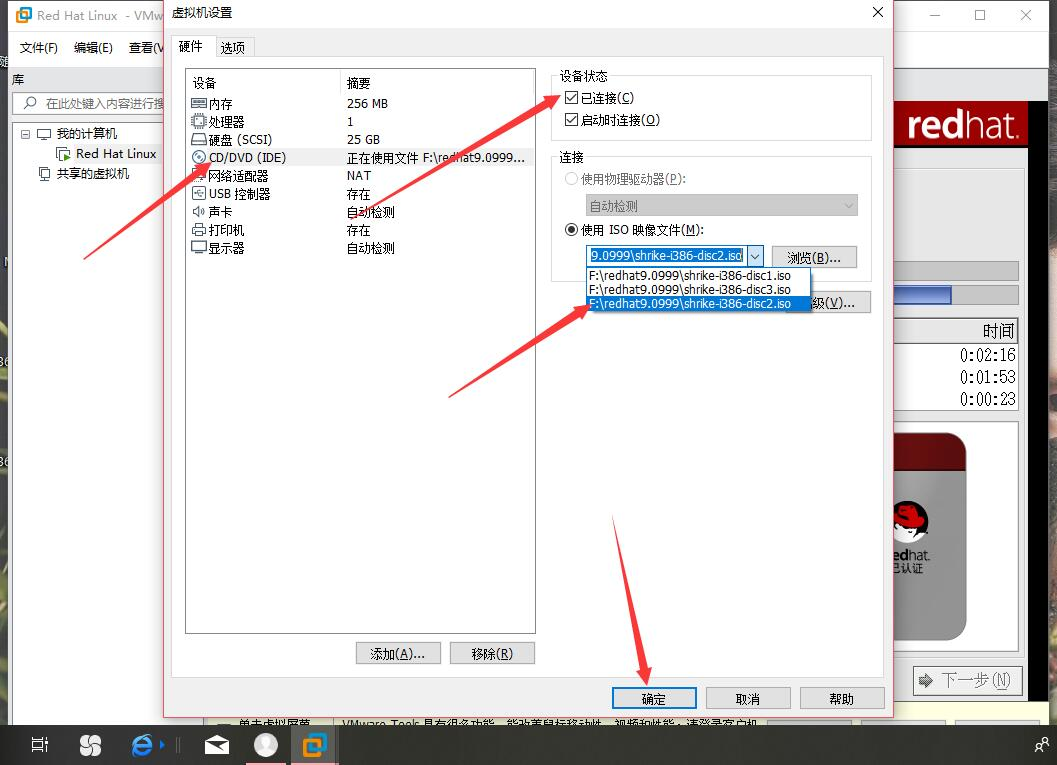Open Task View on the taskbar
1057x765 pixels.
pyautogui.click(x=40, y=745)
